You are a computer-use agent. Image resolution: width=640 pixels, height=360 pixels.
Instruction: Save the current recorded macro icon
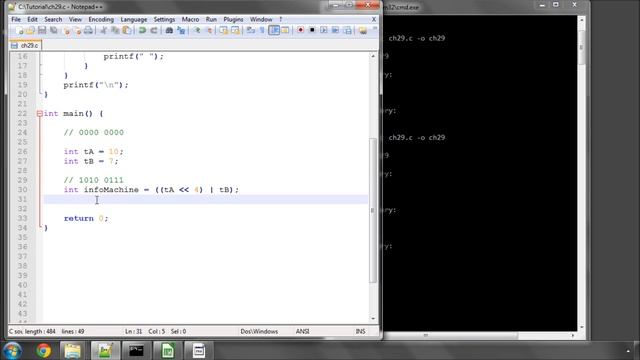tap(347, 30)
